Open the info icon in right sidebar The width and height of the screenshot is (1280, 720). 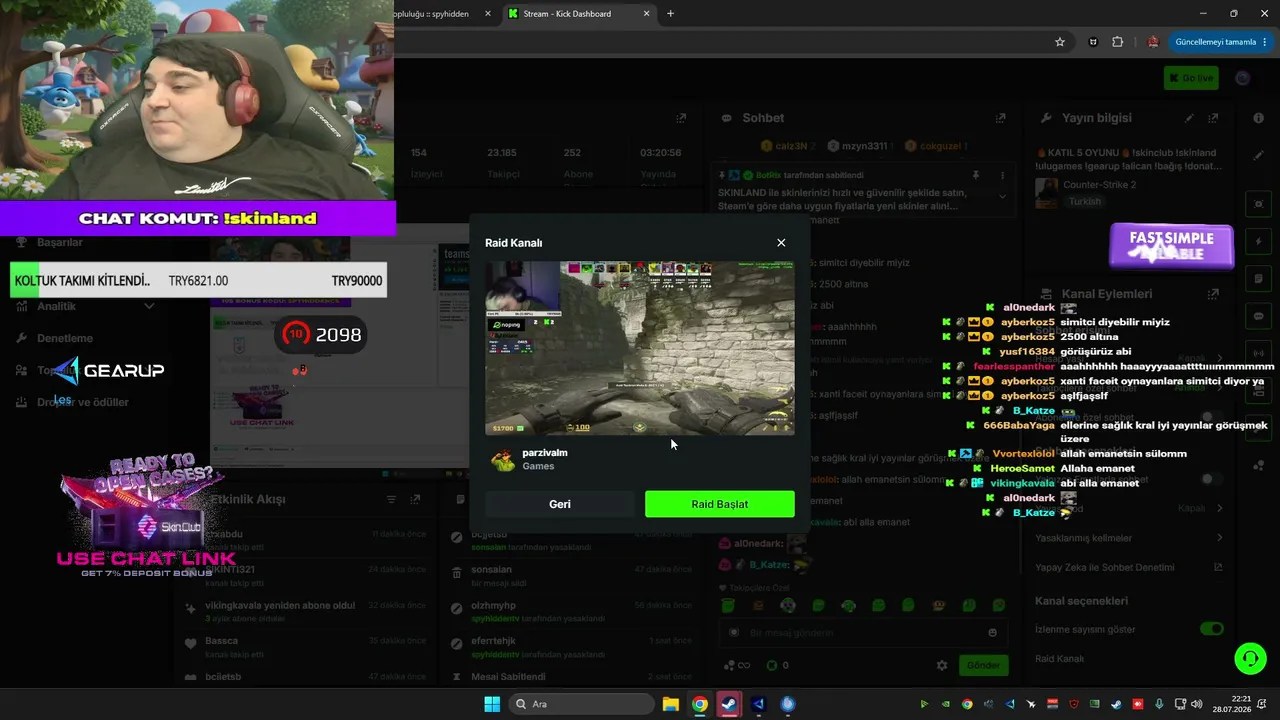pyautogui.click(x=1258, y=118)
